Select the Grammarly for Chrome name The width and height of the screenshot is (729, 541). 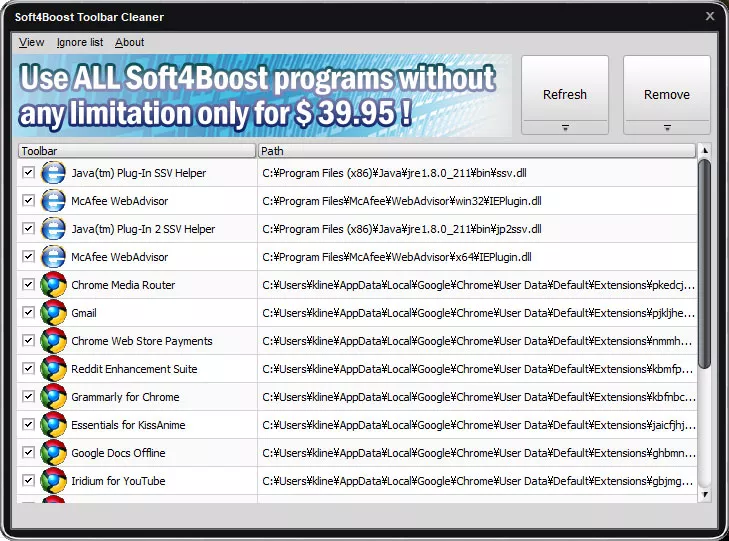pyautogui.click(x=125, y=397)
